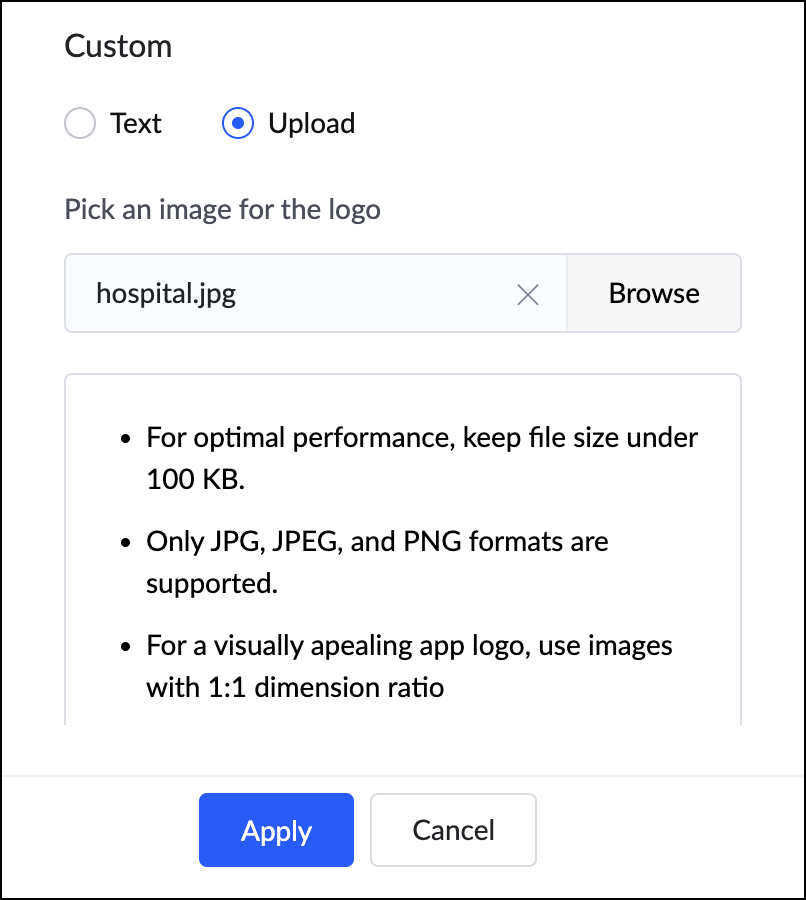
Task: Click the "For optimal performance" file size tip
Action: tap(422, 438)
